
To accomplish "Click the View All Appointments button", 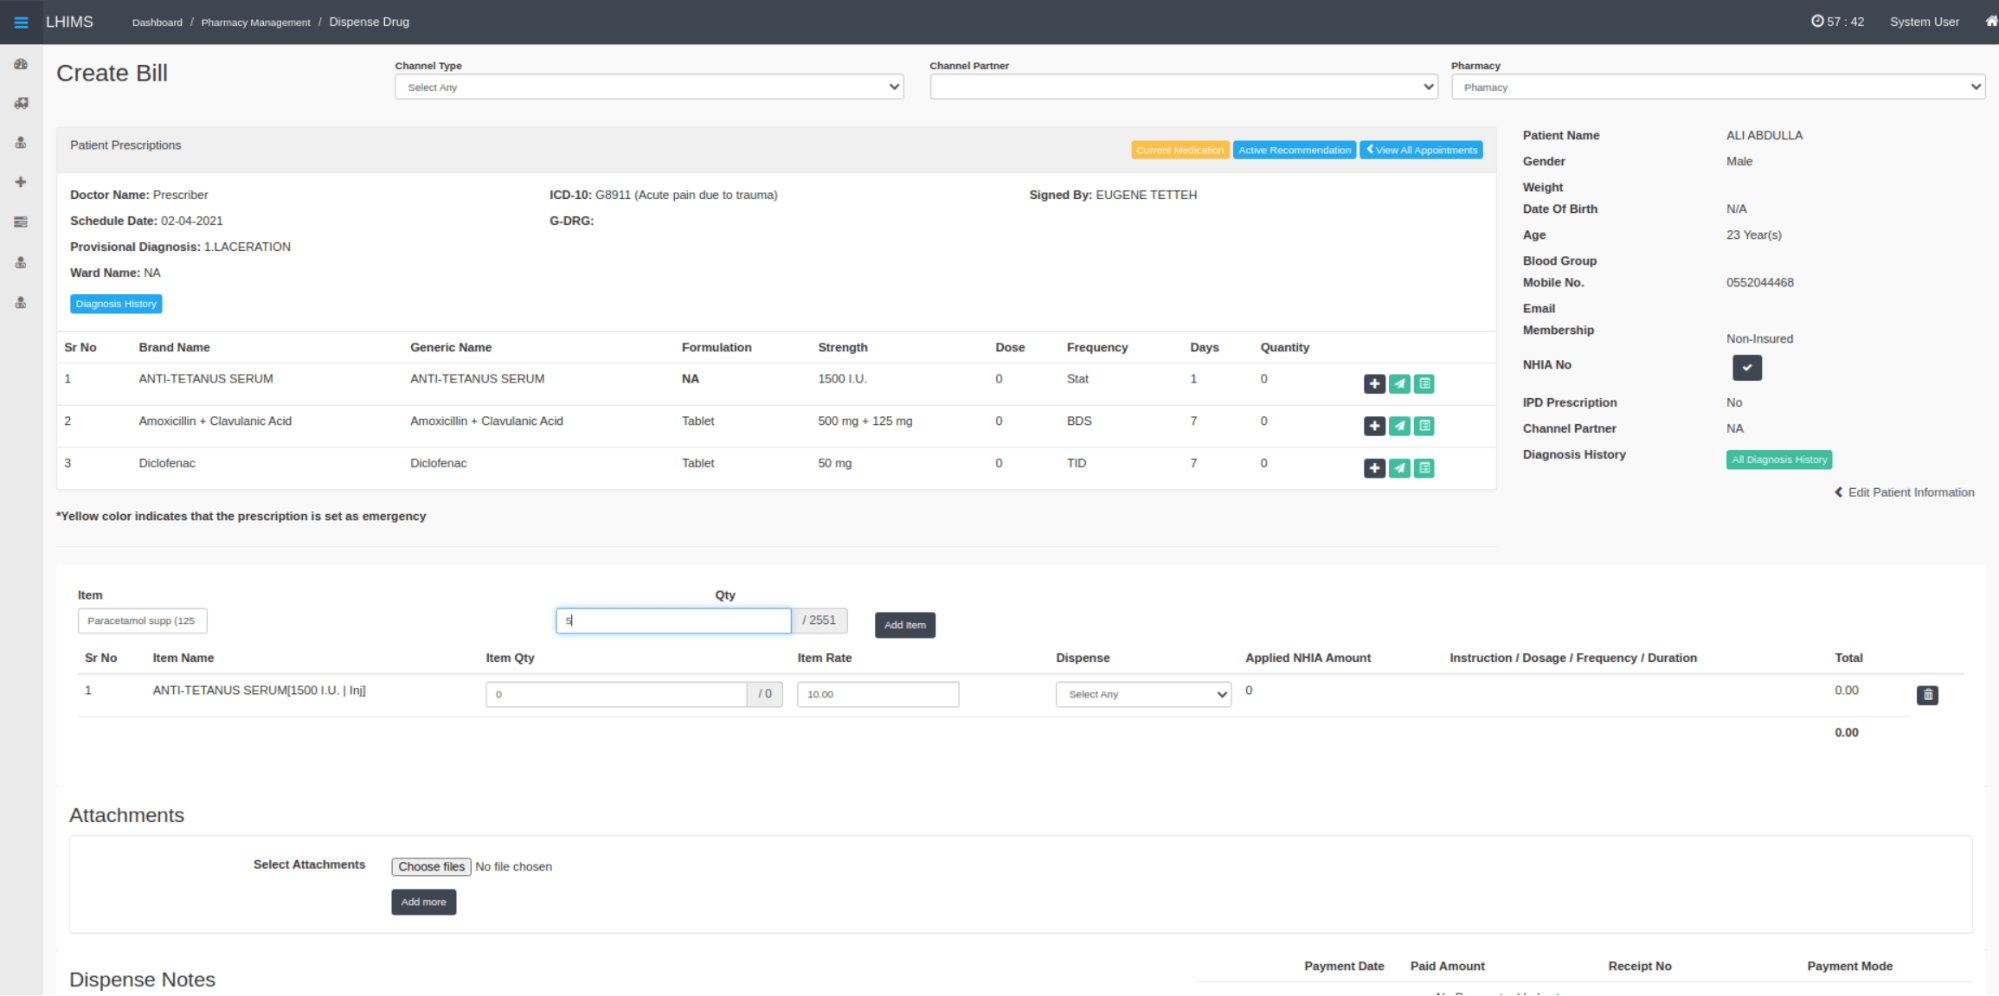I will 1421,150.
